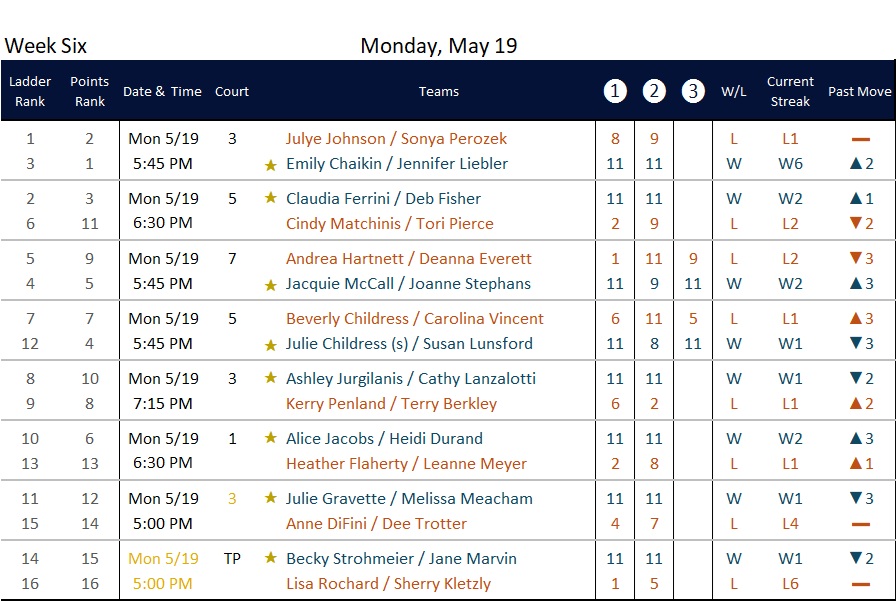
Task: Select team Julye Johnson / Sonya Perozek
Action: (x=396, y=139)
